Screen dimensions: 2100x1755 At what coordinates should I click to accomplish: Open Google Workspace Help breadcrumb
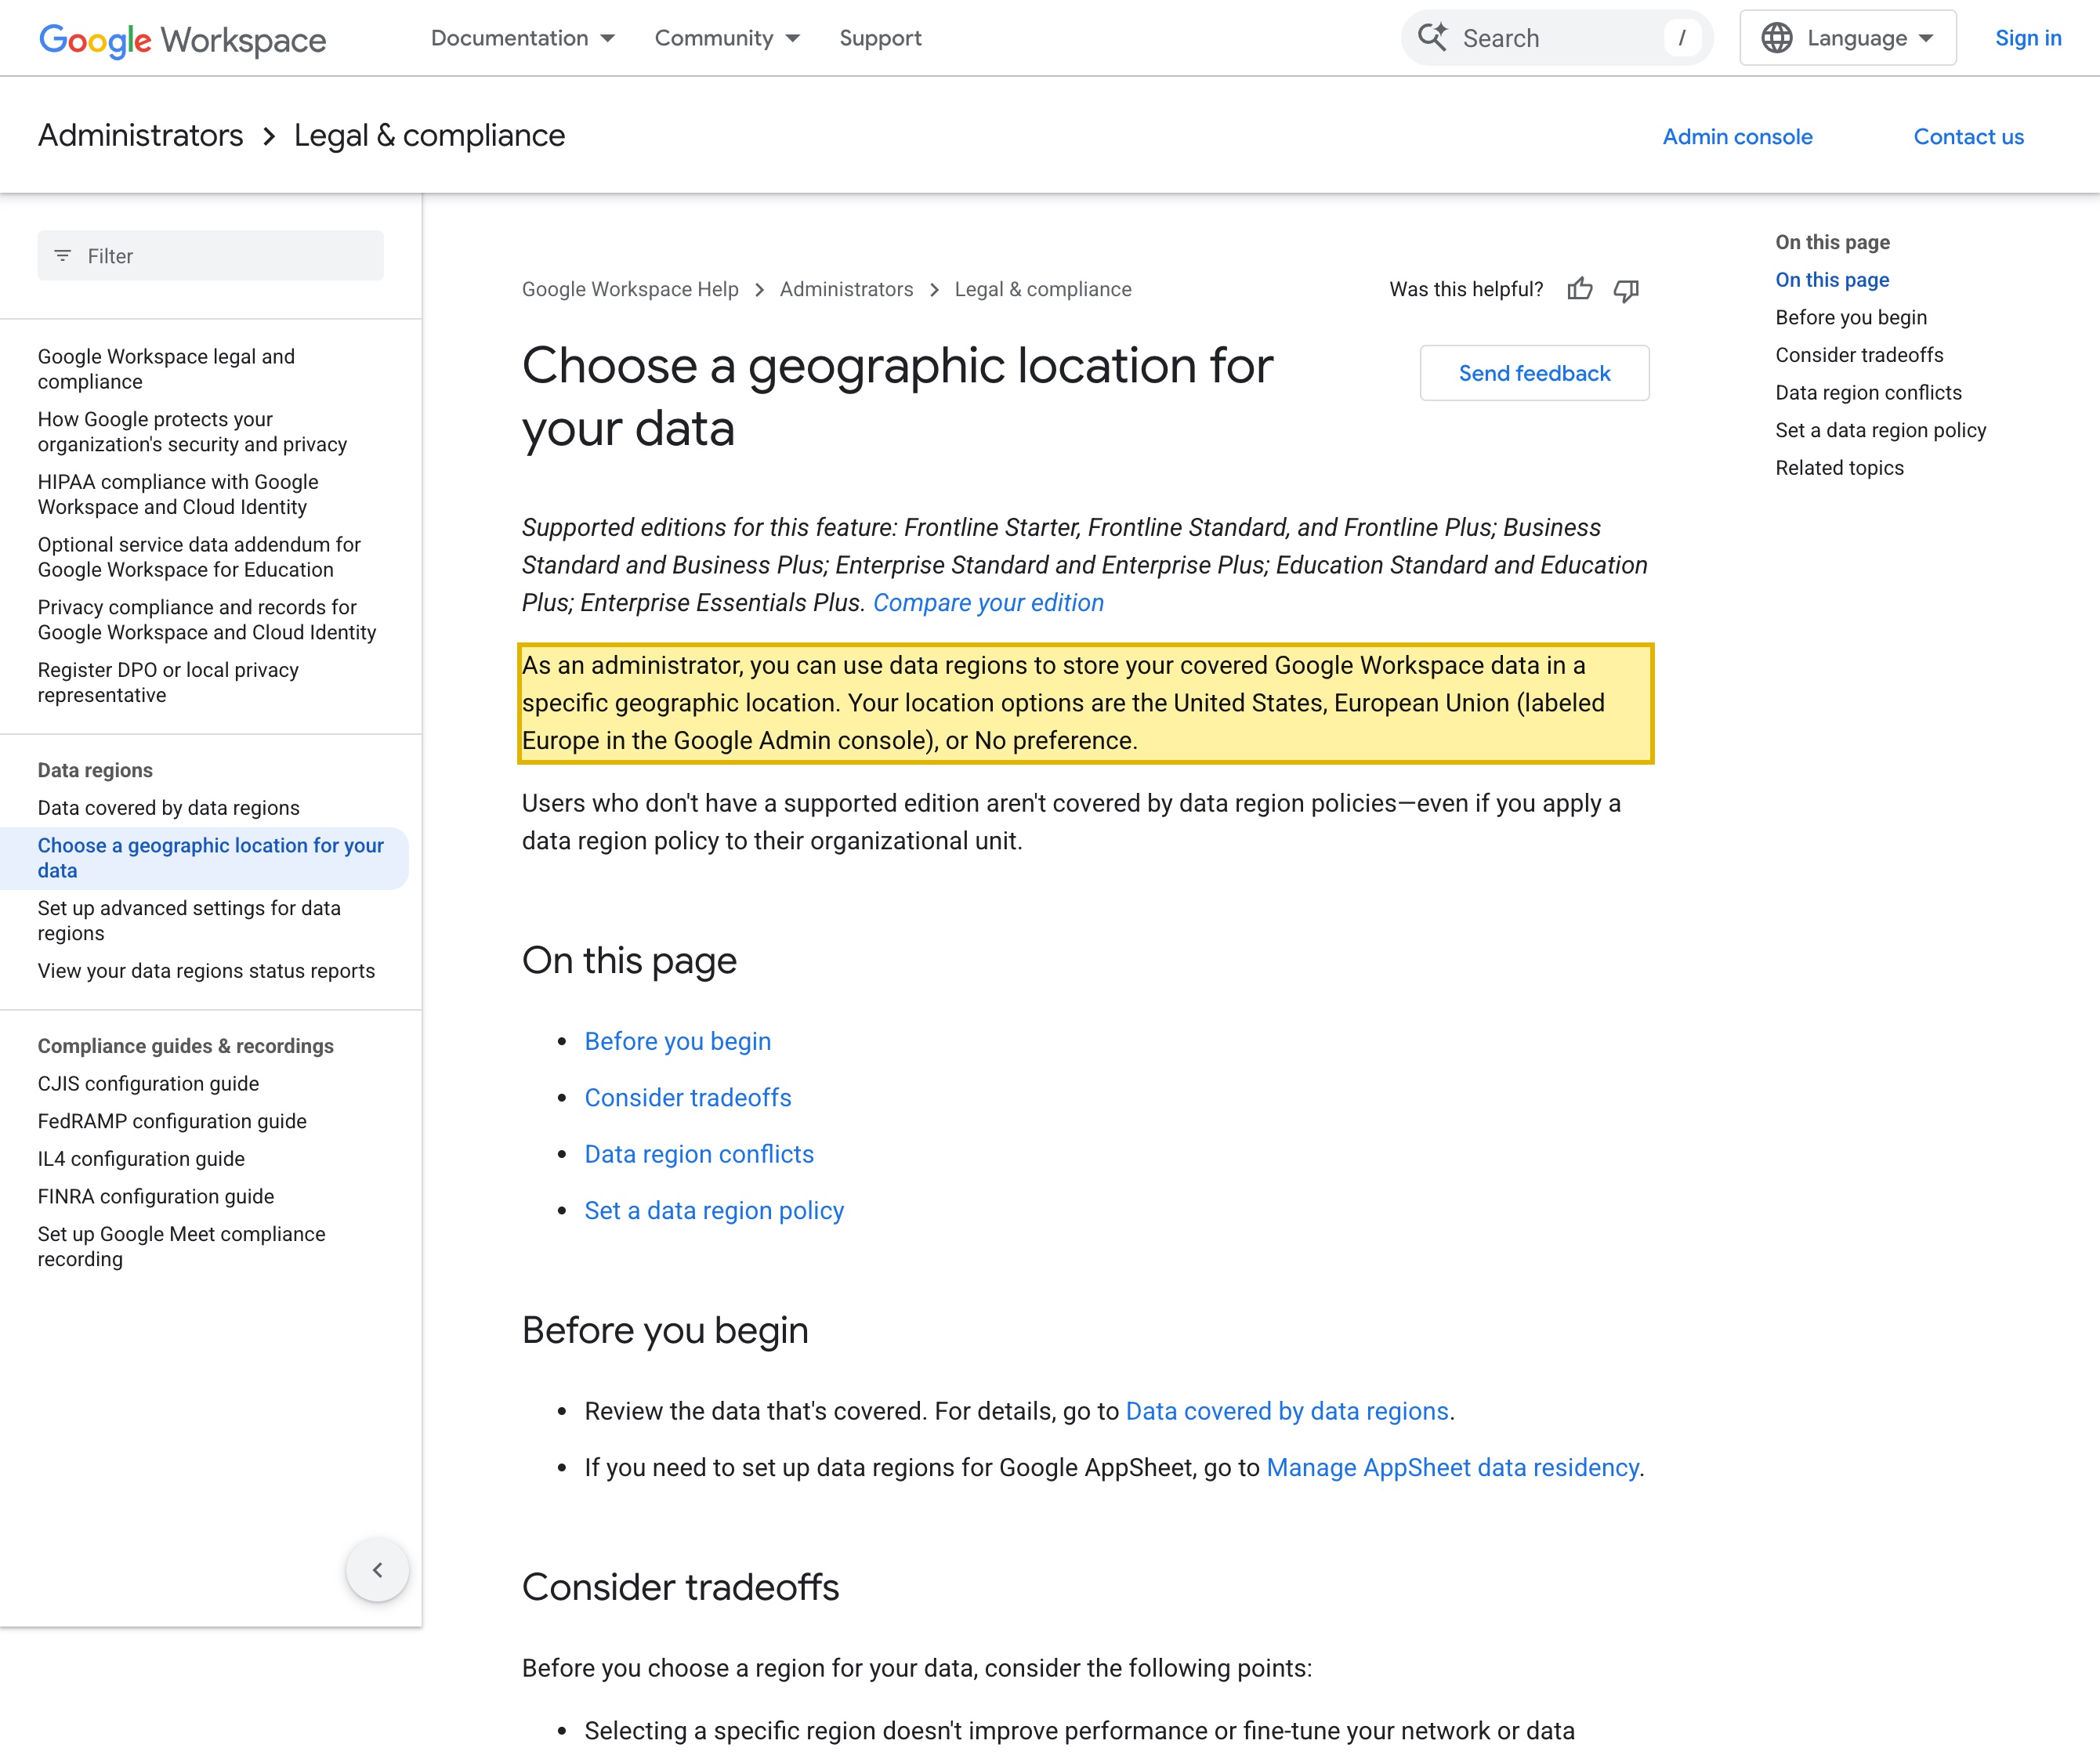[x=630, y=289]
